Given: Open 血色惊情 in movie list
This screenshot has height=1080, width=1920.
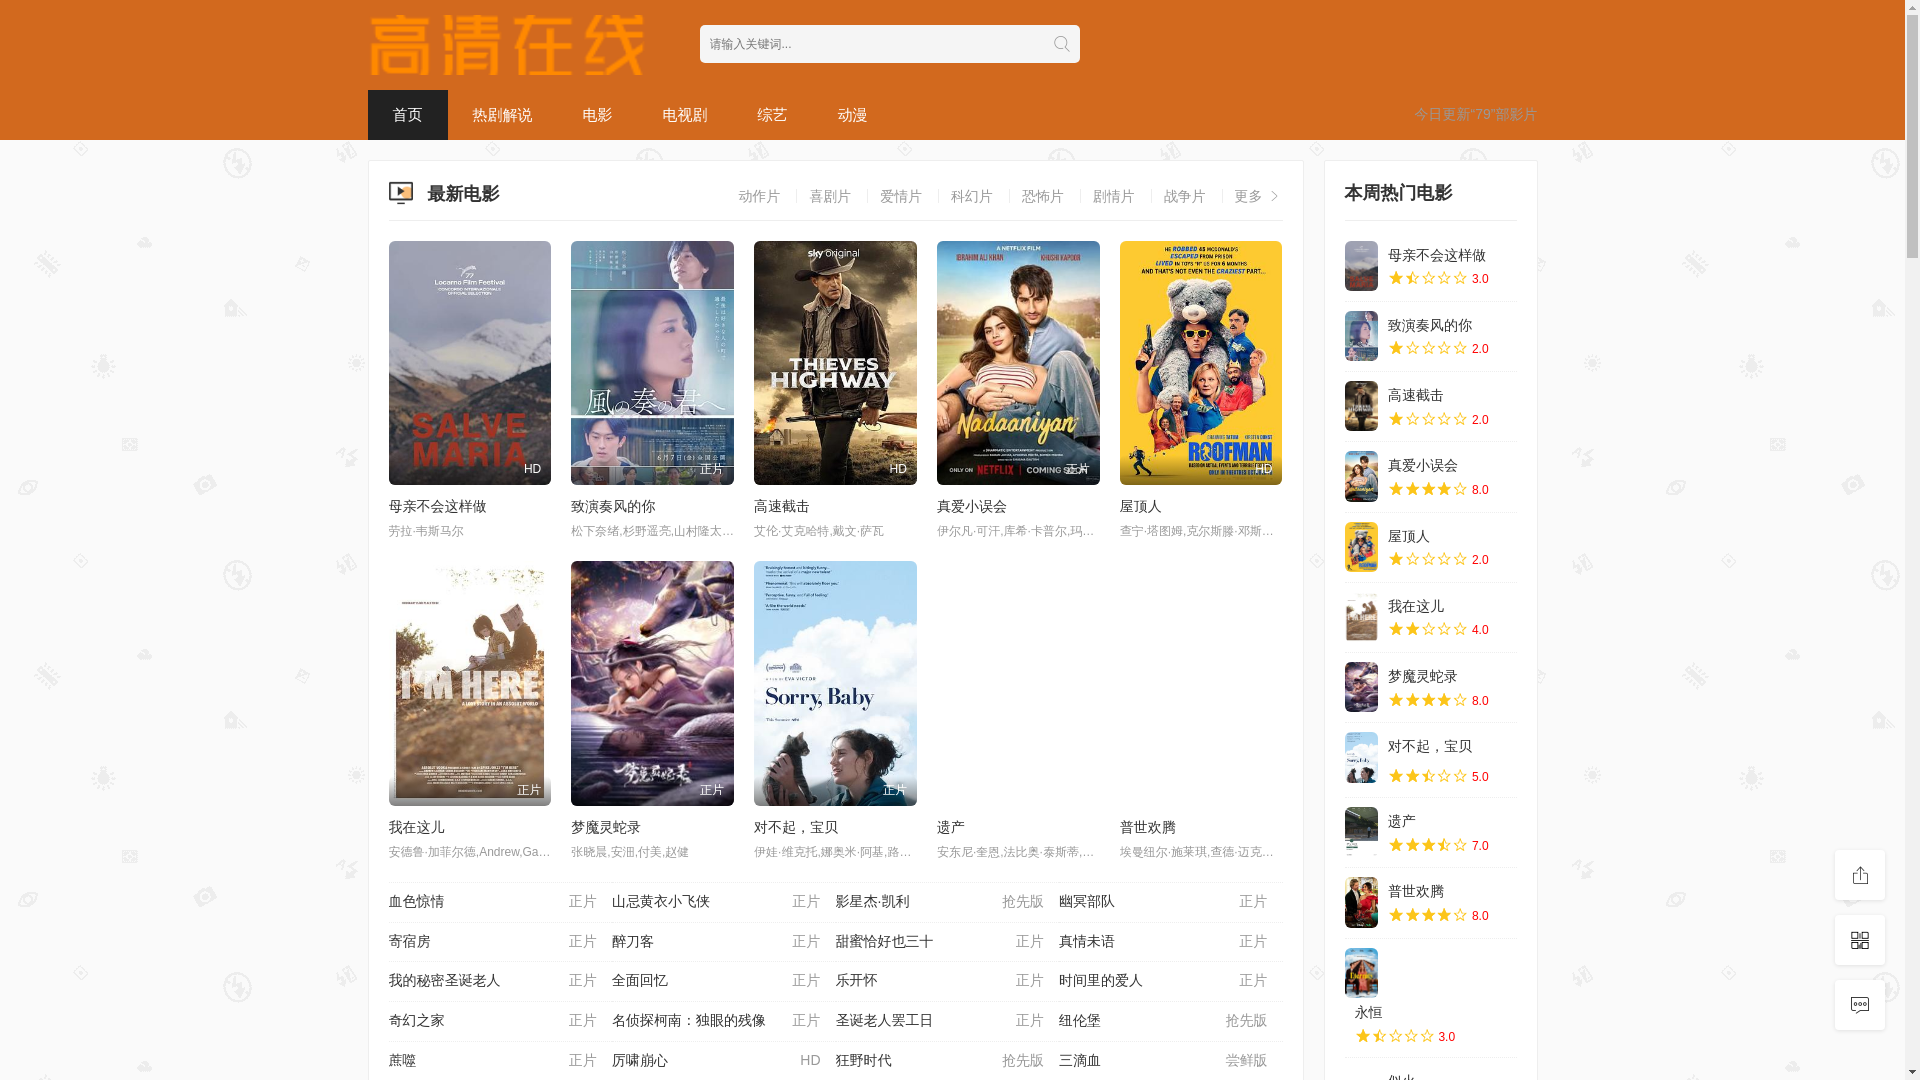Looking at the screenshot, I should [x=416, y=902].
